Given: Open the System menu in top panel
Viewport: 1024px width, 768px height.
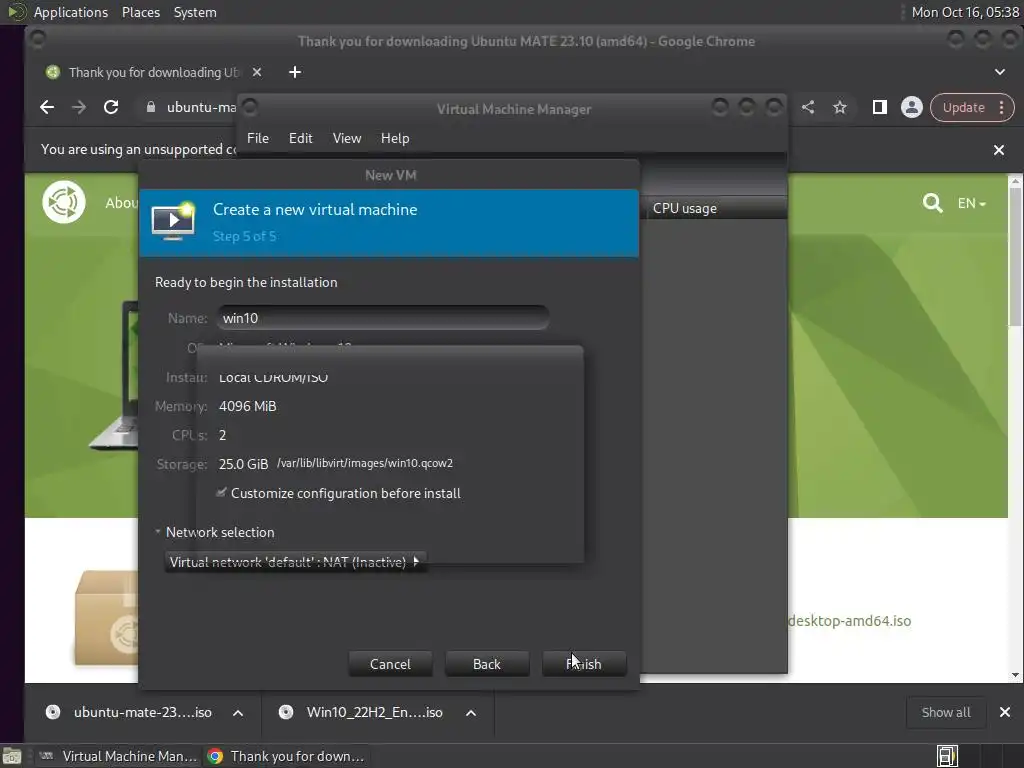Looking at the screenshot, I should 195,12.
